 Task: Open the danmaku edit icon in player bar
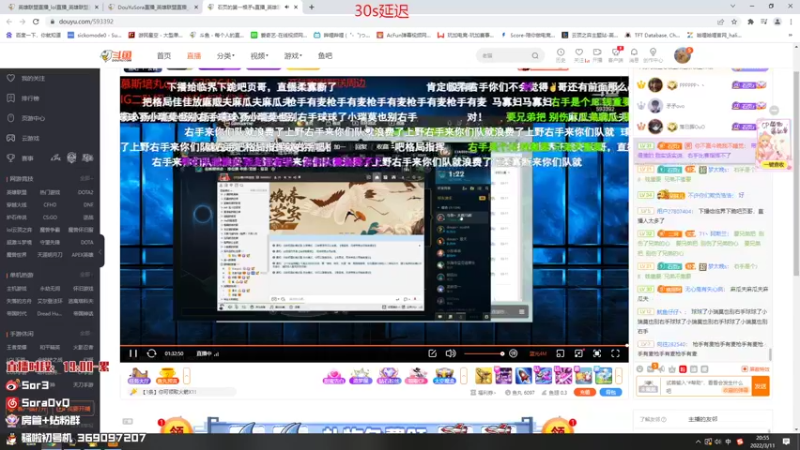point(432,353)
